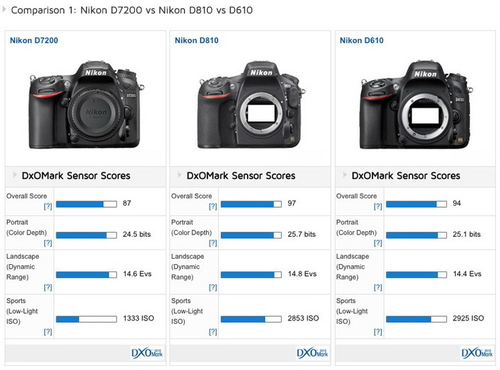View the Nikon D610 camera image

coord(417,105)
